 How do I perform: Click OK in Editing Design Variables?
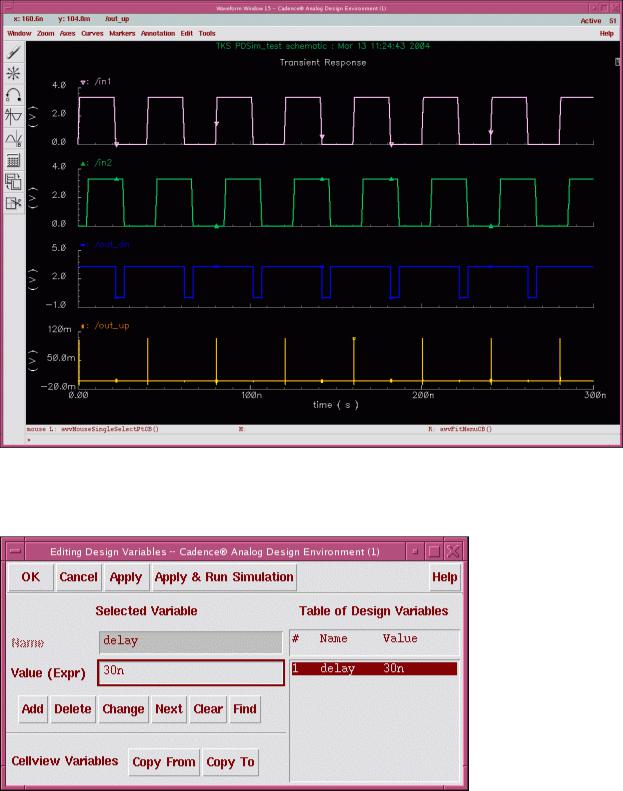point(31,577)
